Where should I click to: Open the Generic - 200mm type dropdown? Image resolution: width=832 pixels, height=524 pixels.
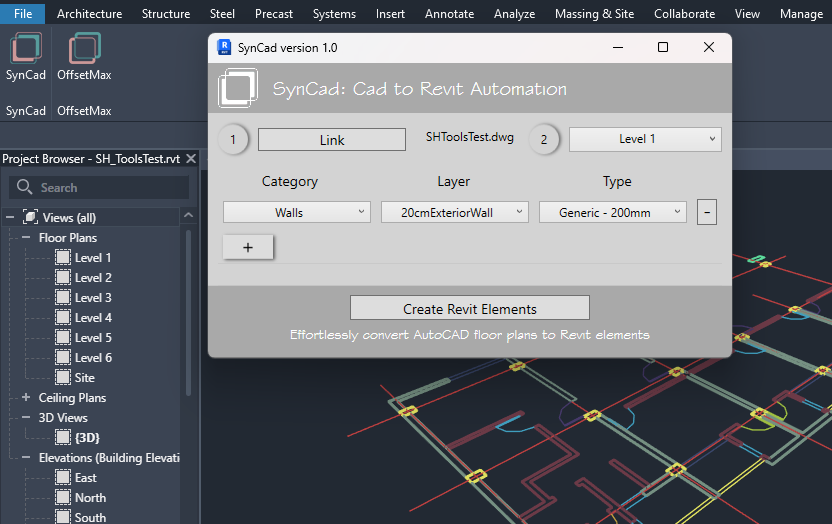click(x=613, y=212)
